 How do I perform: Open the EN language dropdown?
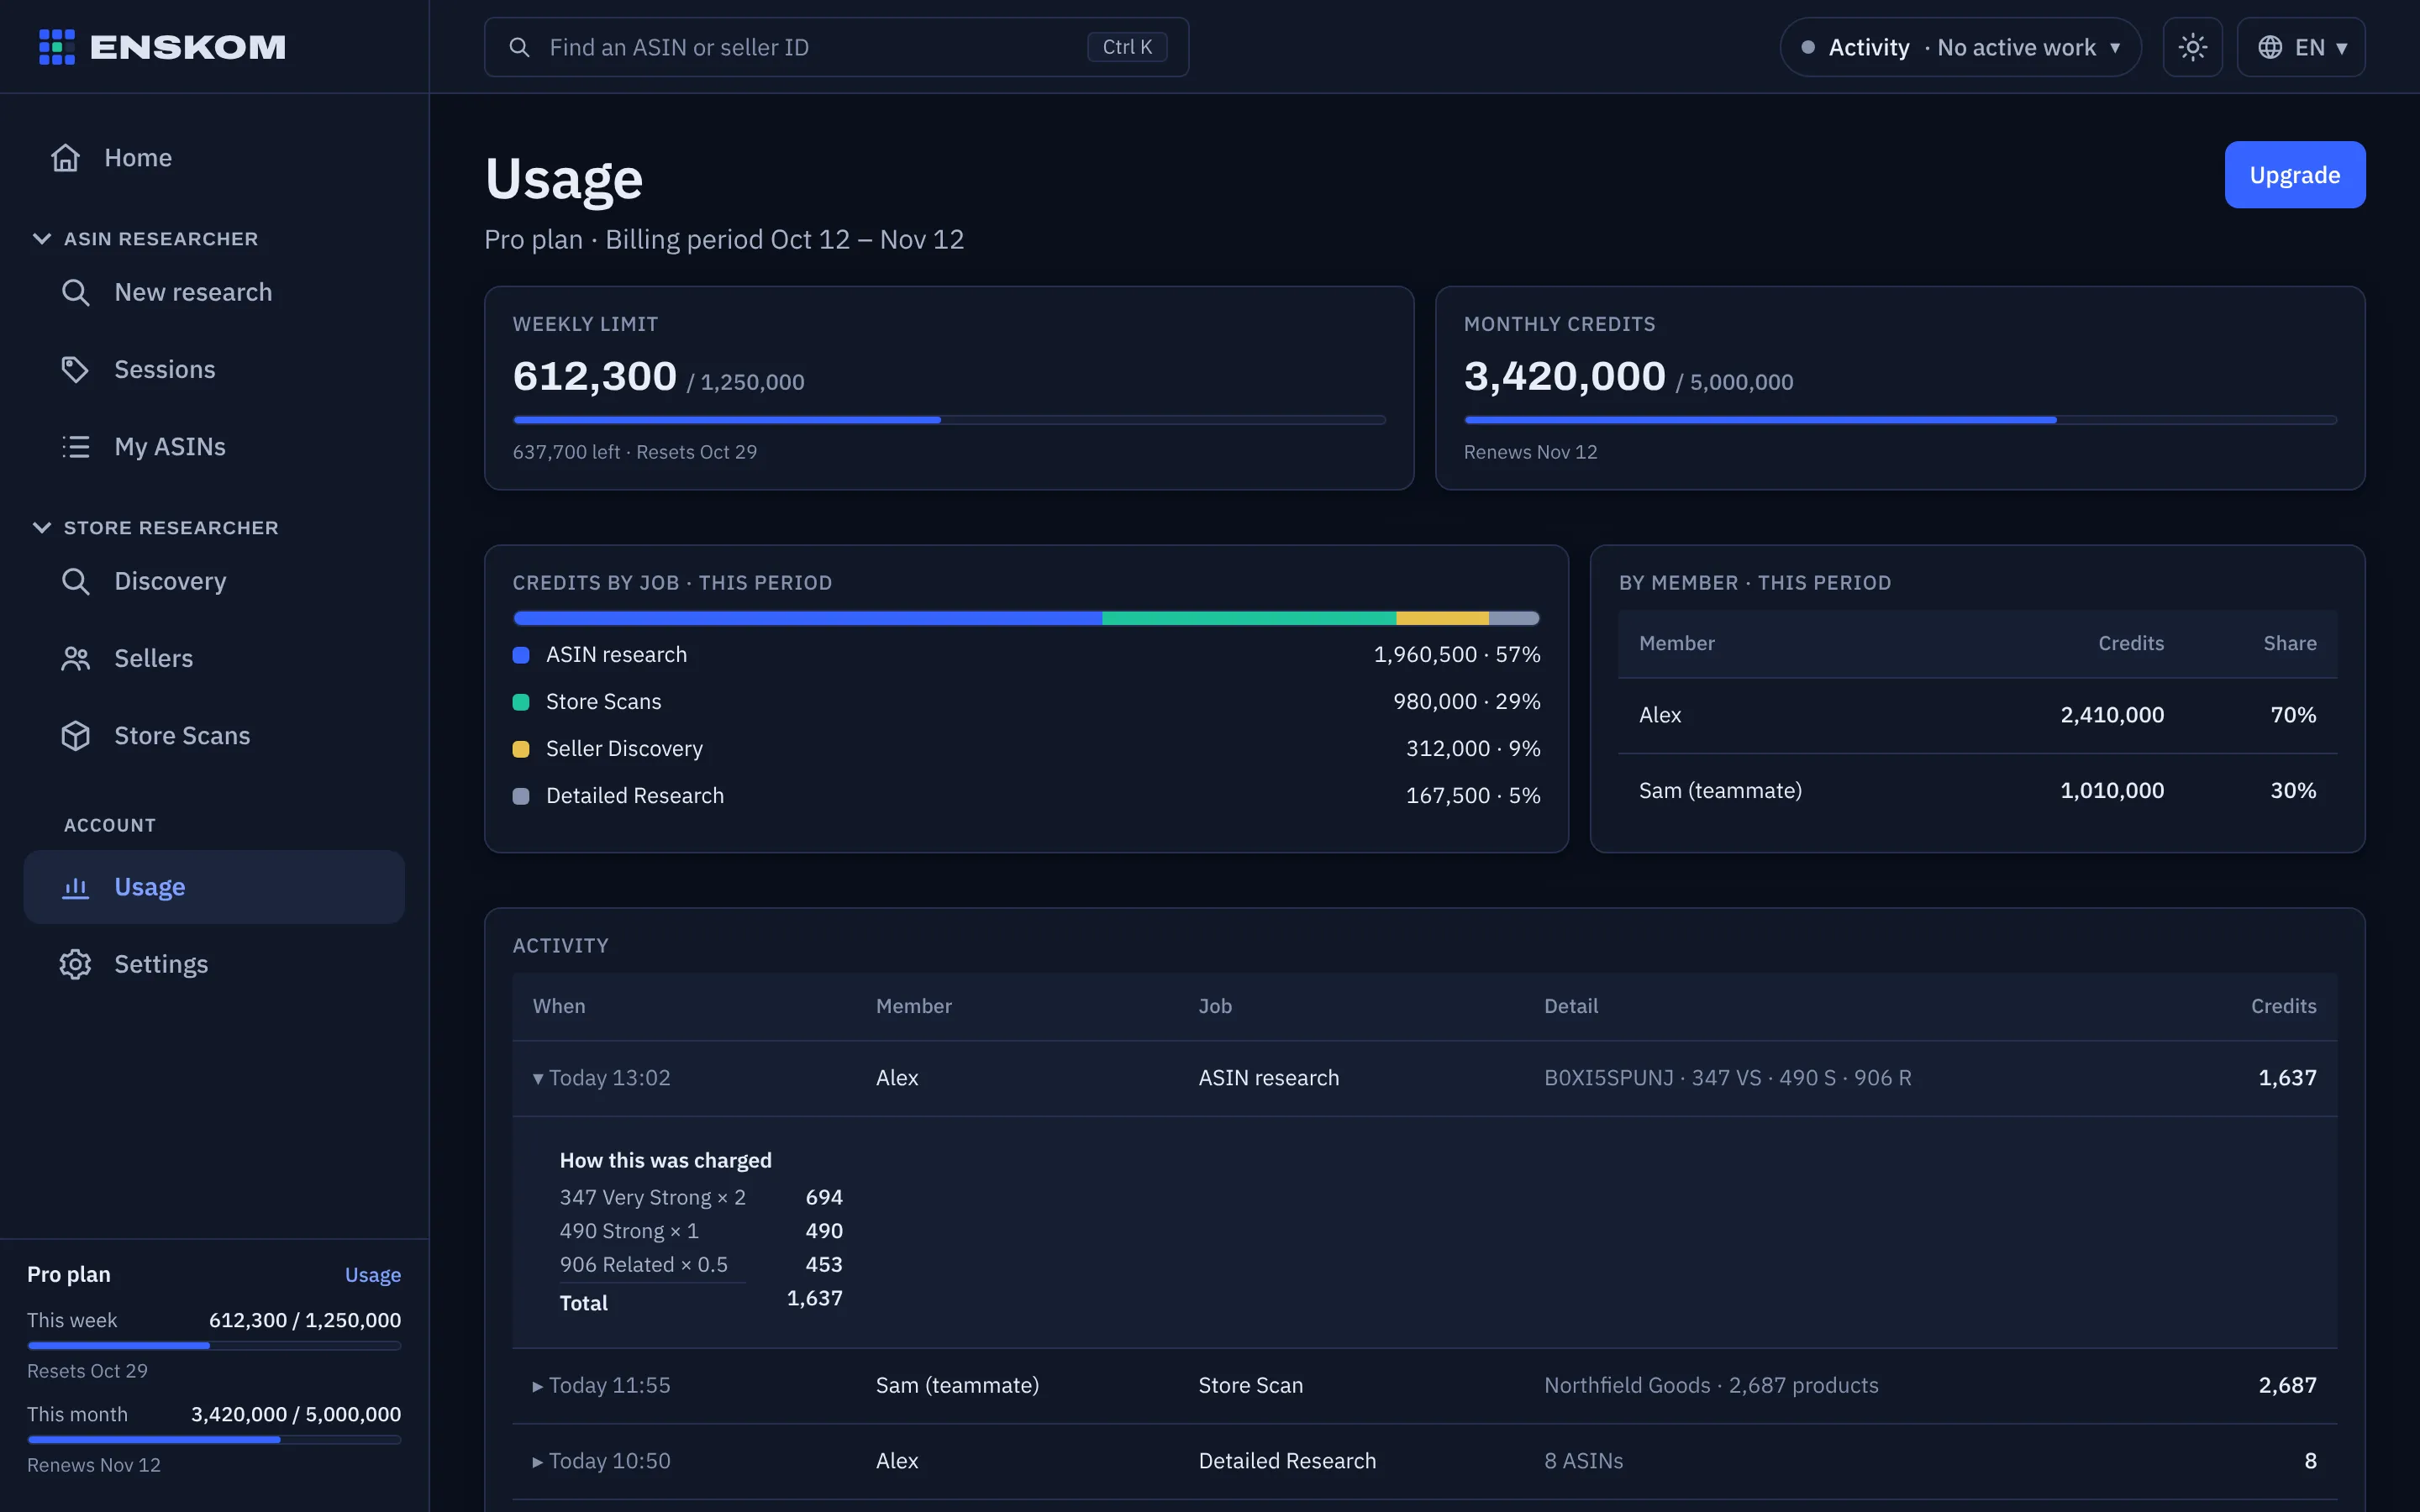pyautogui.click(x=2300, y=47)
